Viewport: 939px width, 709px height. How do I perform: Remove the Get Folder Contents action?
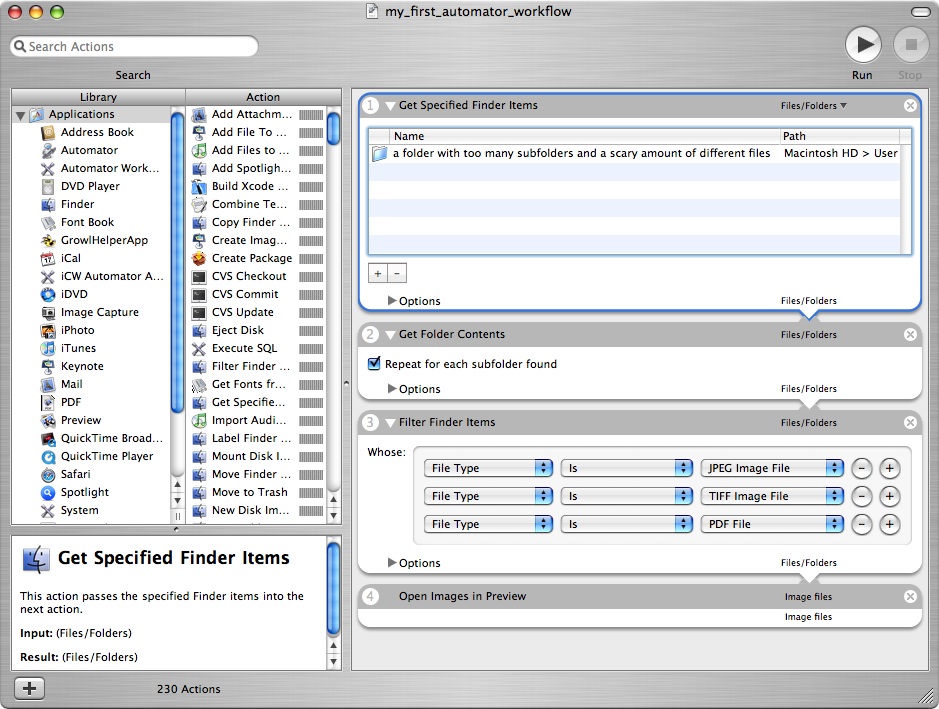point(910,334)
